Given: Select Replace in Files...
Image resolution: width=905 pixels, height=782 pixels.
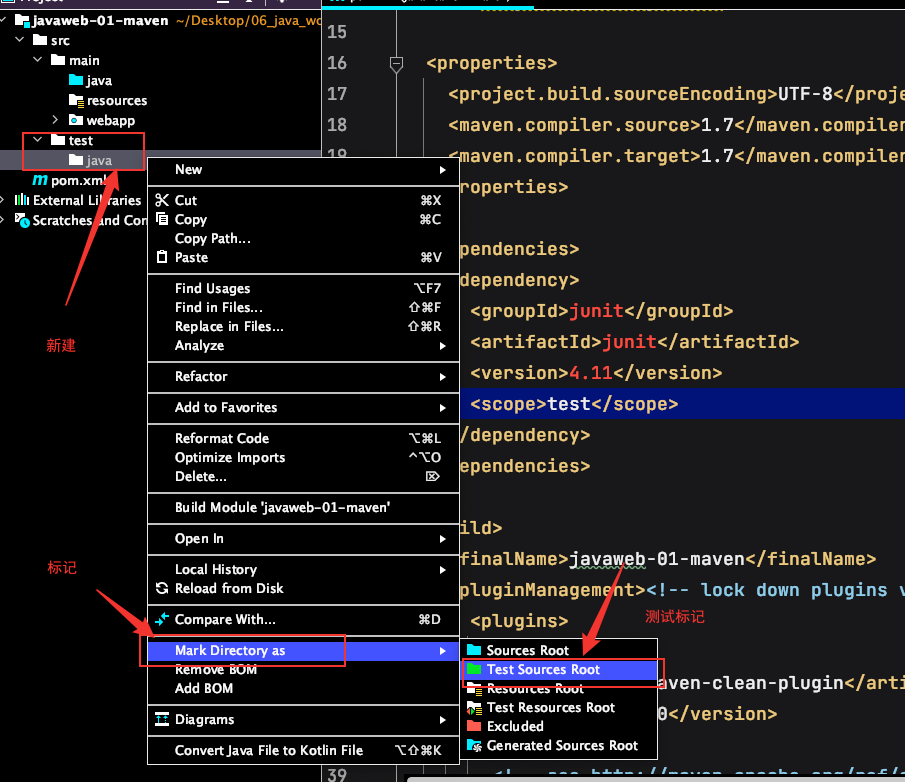Looking at the screenshot, I should click(x=303, y=326).
